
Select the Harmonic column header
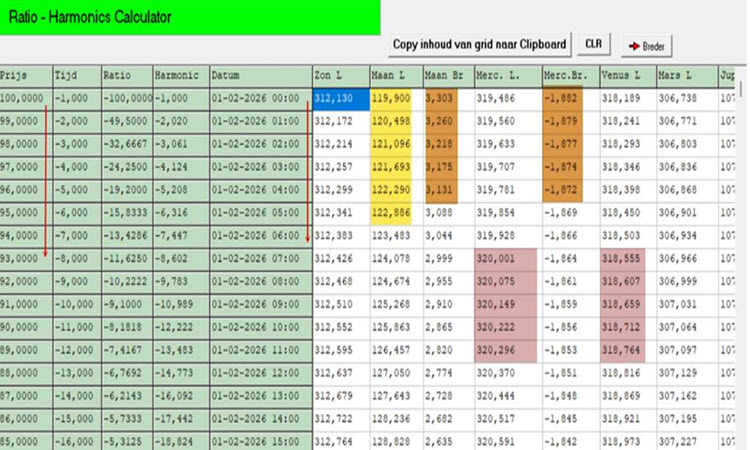point(181,76)
